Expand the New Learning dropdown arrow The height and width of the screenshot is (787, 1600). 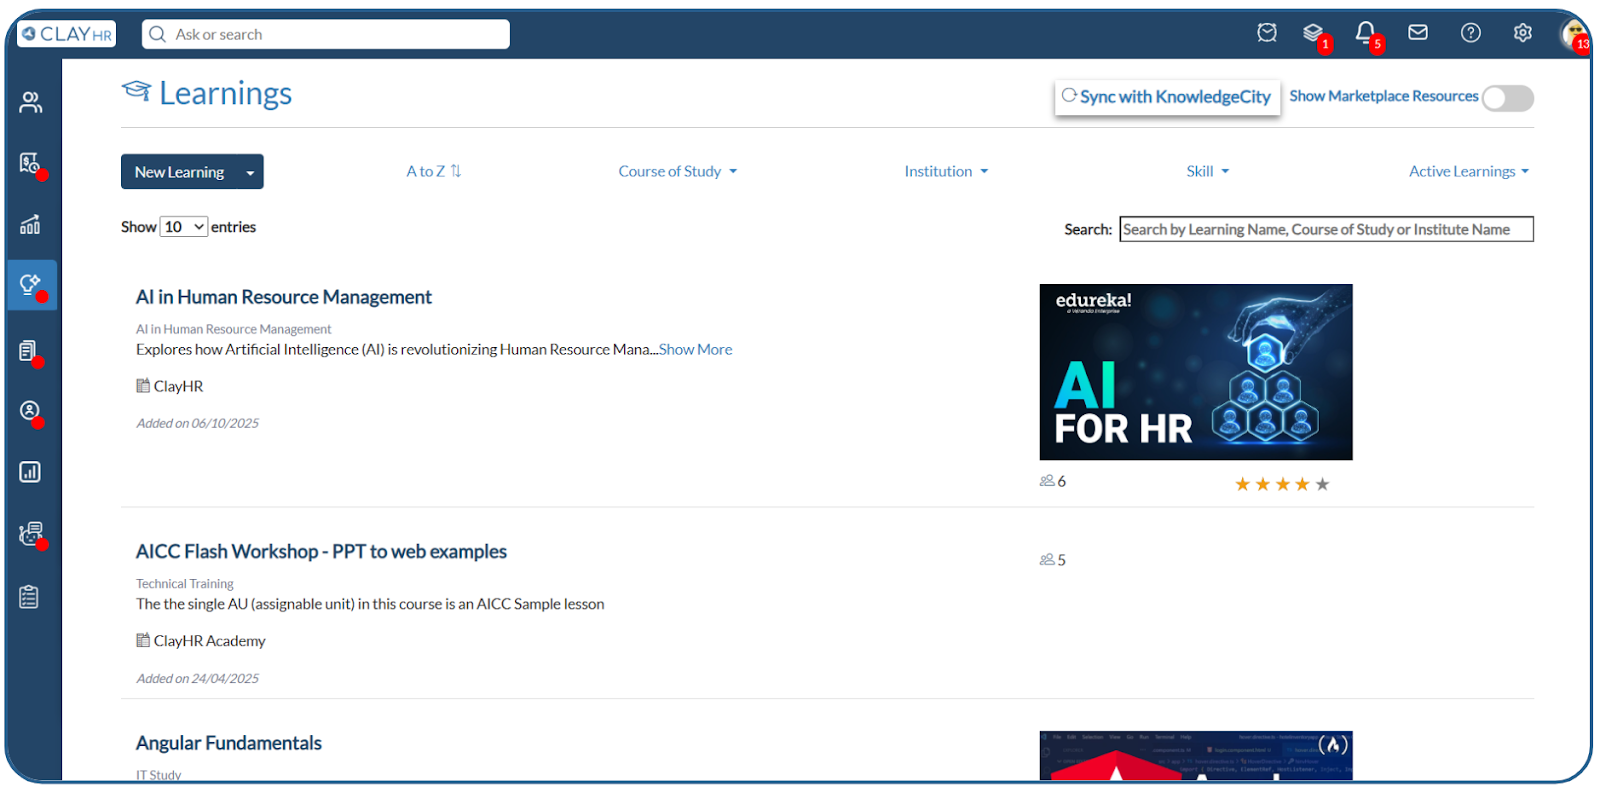click(x=250, y=173)
